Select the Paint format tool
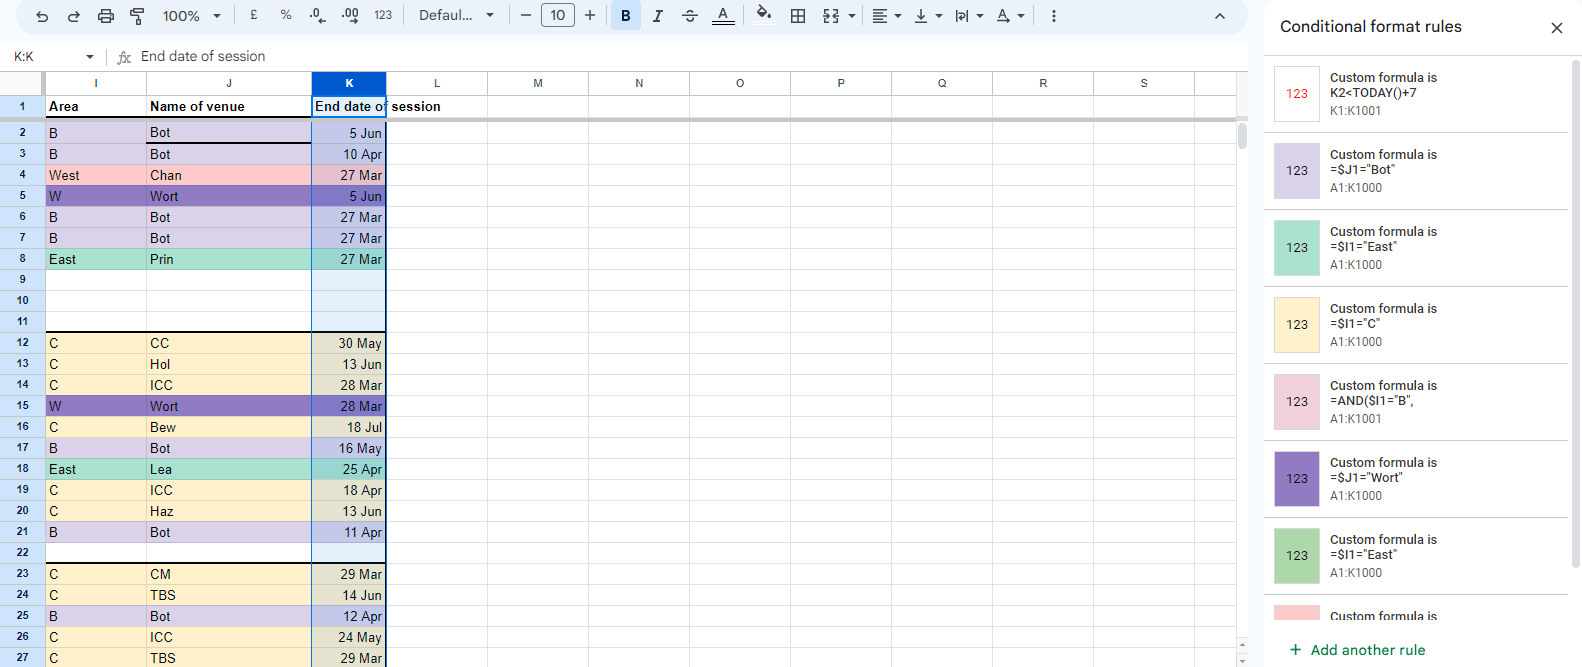 pyautogui.click(x=138, y=16)
